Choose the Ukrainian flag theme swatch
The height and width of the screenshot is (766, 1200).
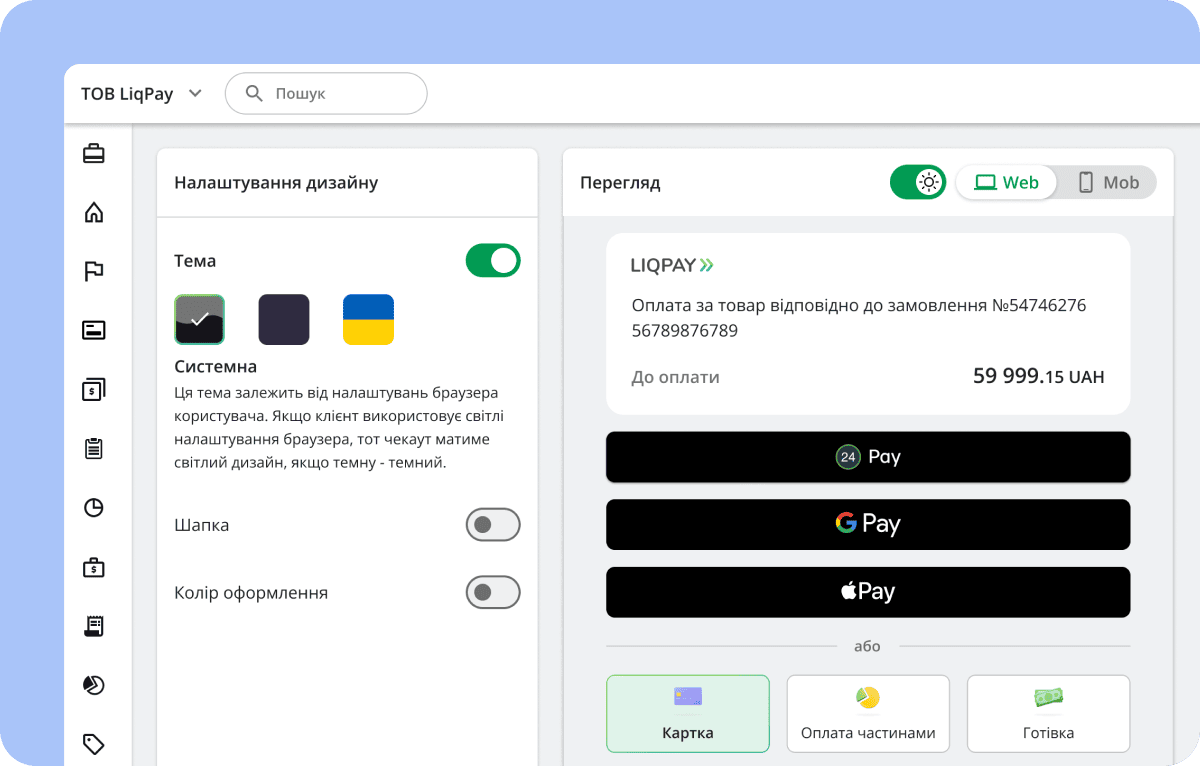coord(368,320)
